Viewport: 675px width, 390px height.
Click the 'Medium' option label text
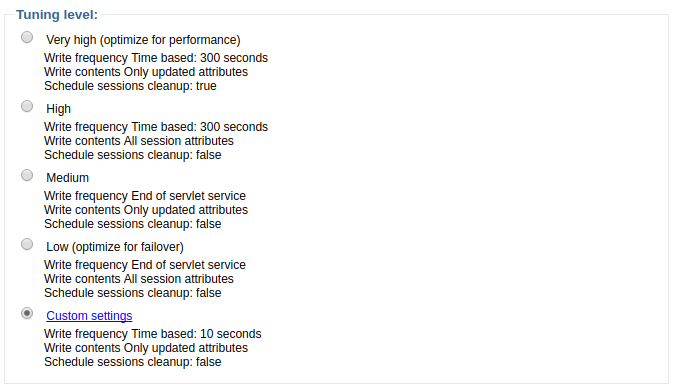67,178
